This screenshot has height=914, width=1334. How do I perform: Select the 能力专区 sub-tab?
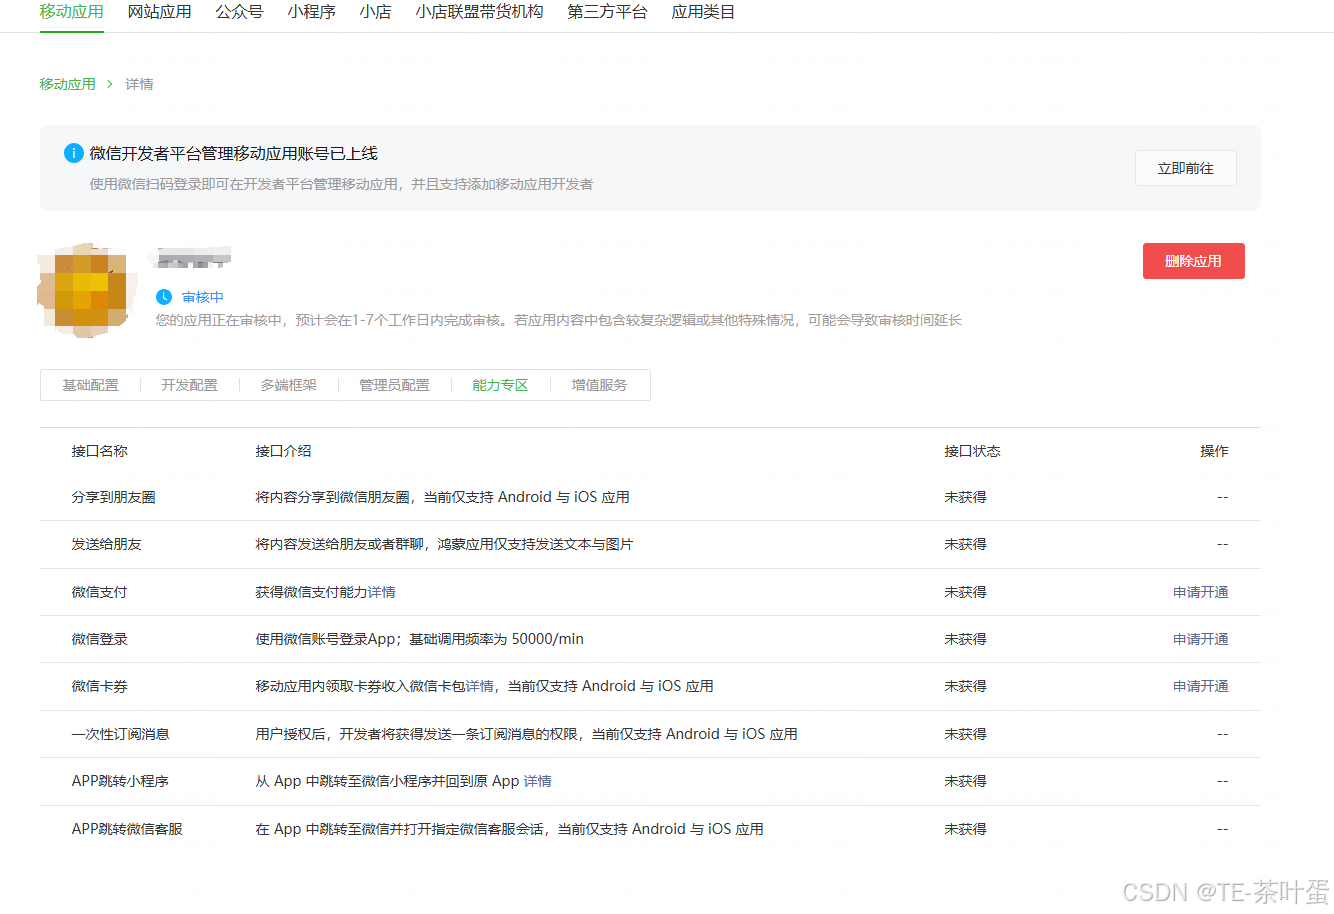tap(501, 385)
